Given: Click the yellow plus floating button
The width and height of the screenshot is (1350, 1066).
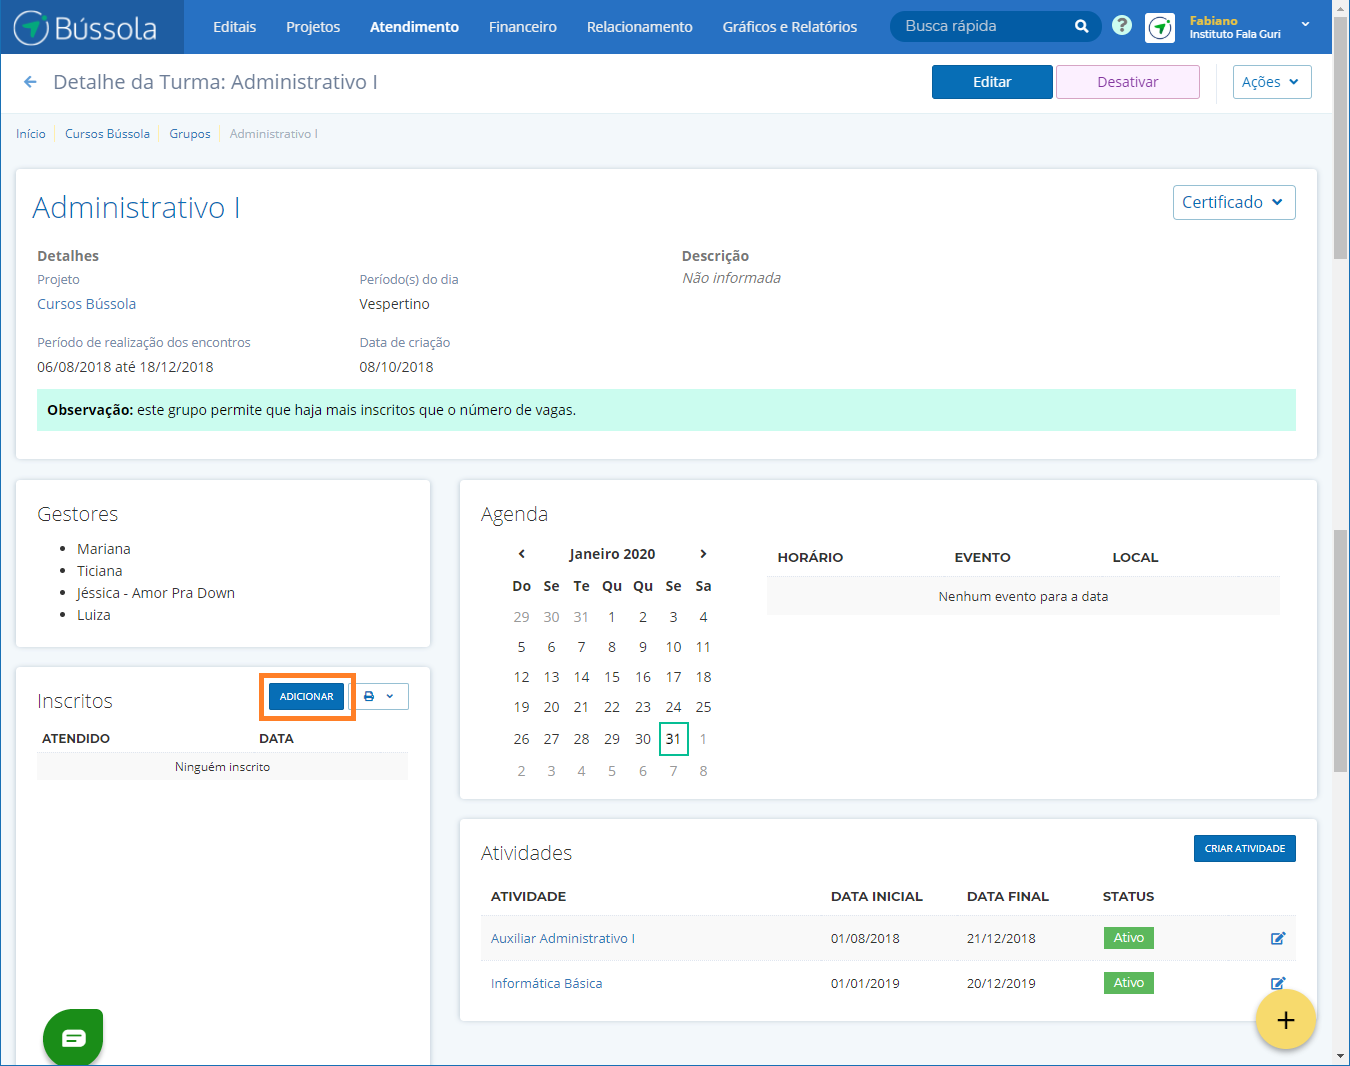Looking at the screenshot, I should (x=1285, y=1019).
